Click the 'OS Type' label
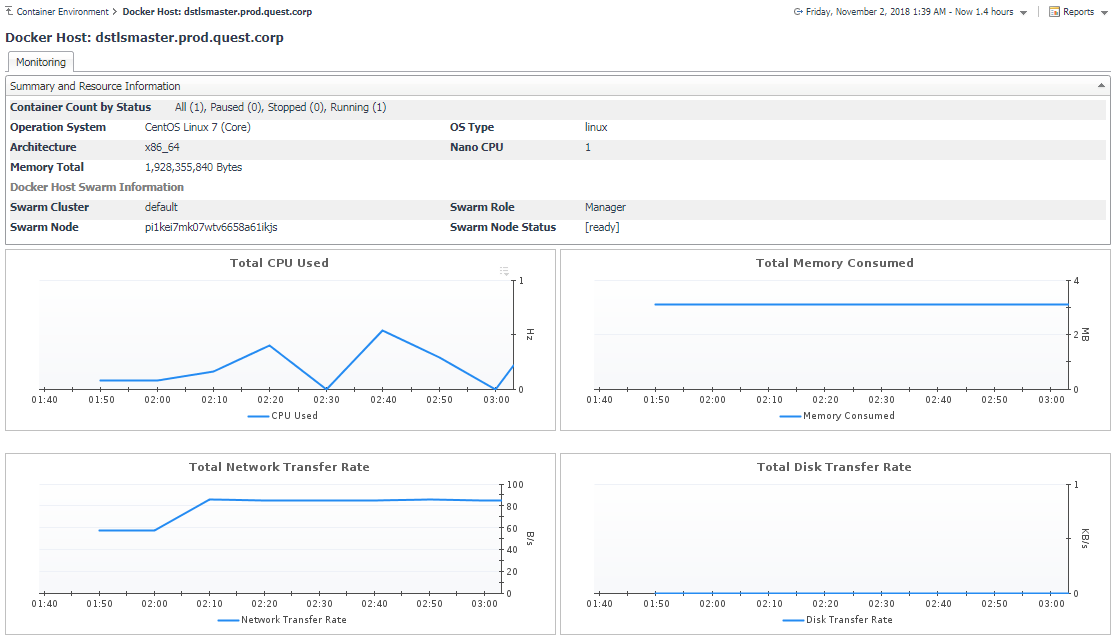Viewport: 1115px width, 639px height. (x=472, y=127)
